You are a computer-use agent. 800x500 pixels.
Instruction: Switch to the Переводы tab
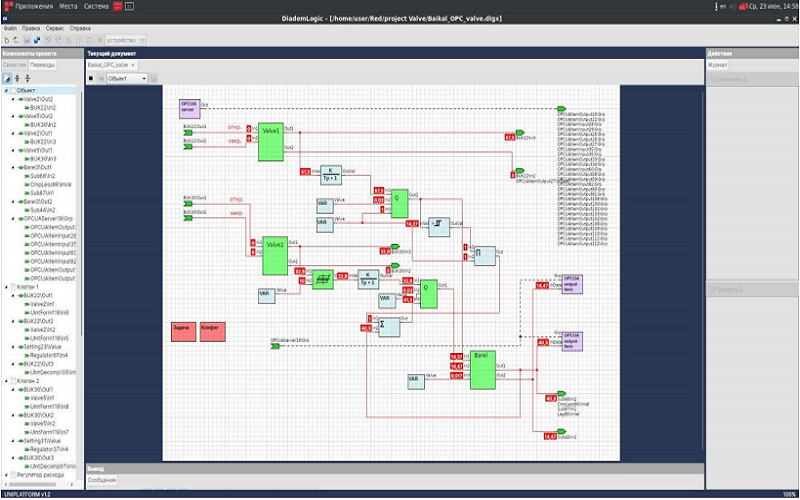pyautogui.click(x=43, y=64)
